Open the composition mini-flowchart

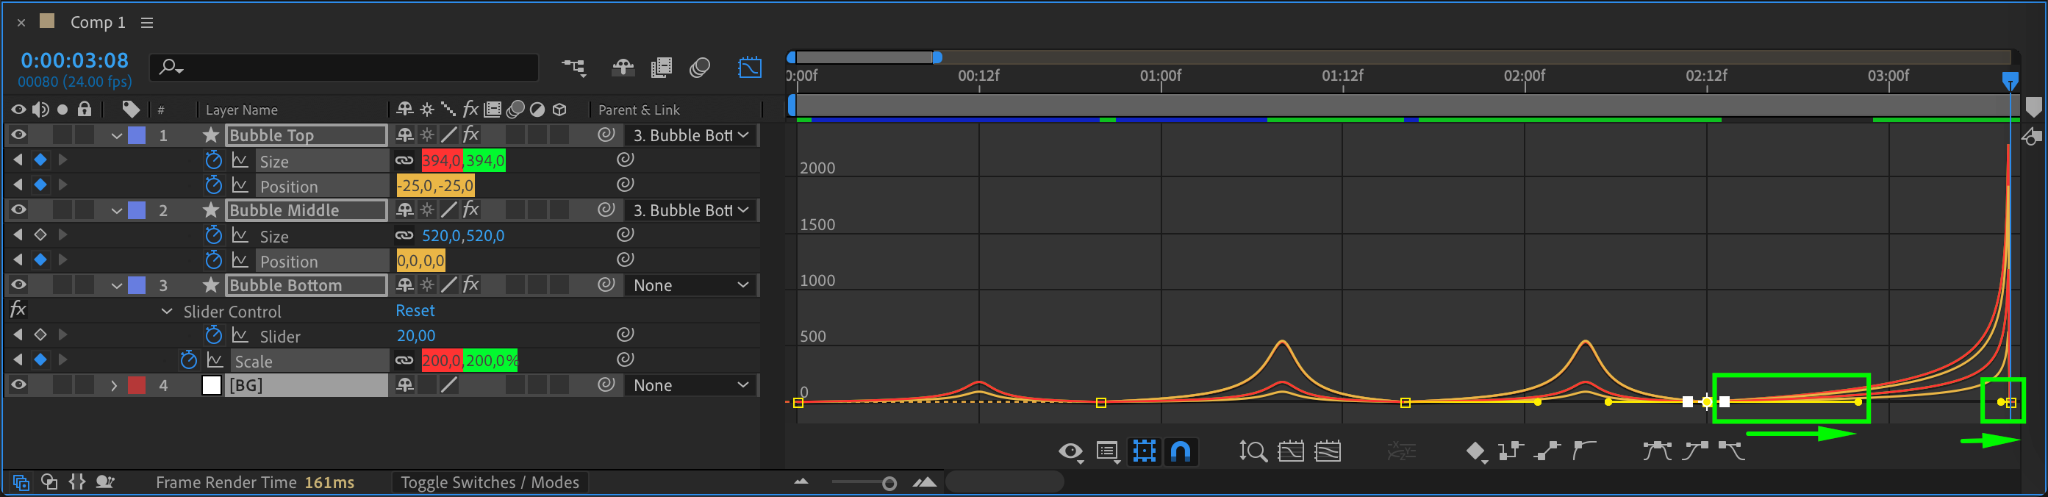[574, 67]
